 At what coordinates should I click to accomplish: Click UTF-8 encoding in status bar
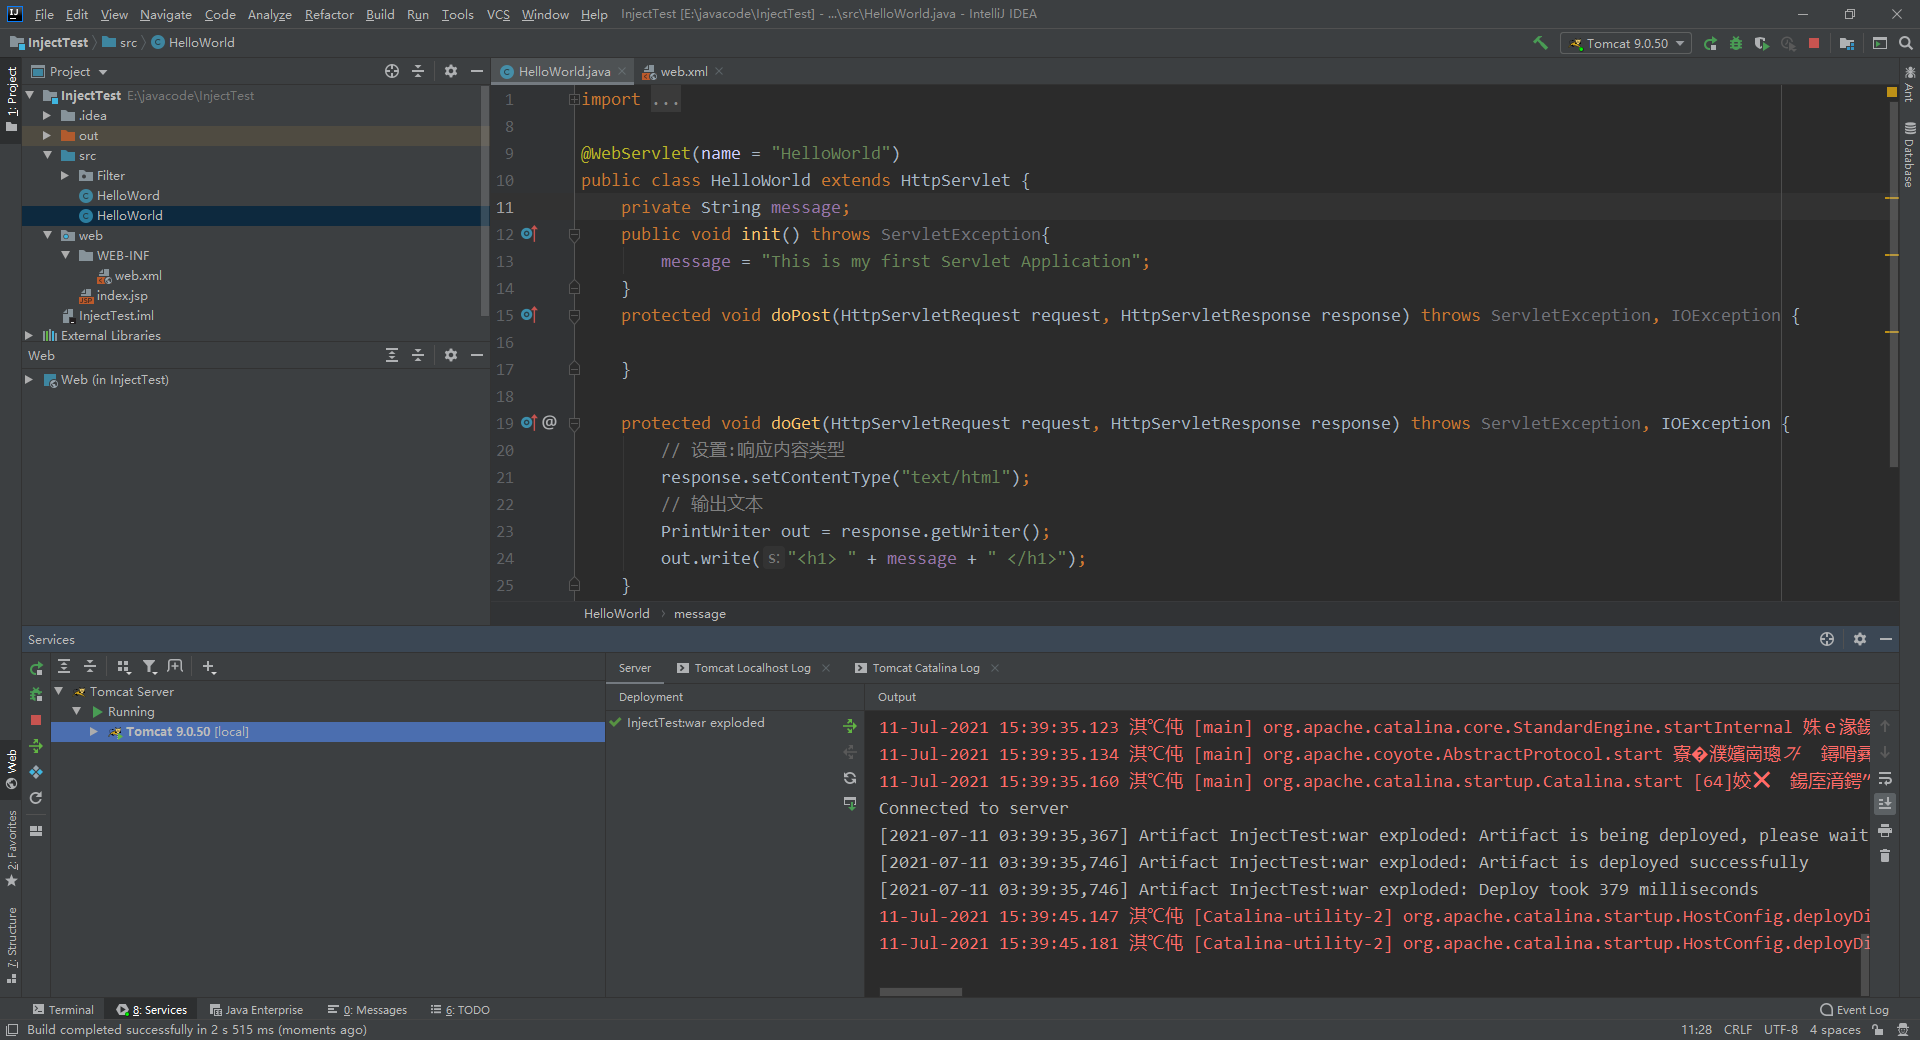click(x=1780, y=1030)
